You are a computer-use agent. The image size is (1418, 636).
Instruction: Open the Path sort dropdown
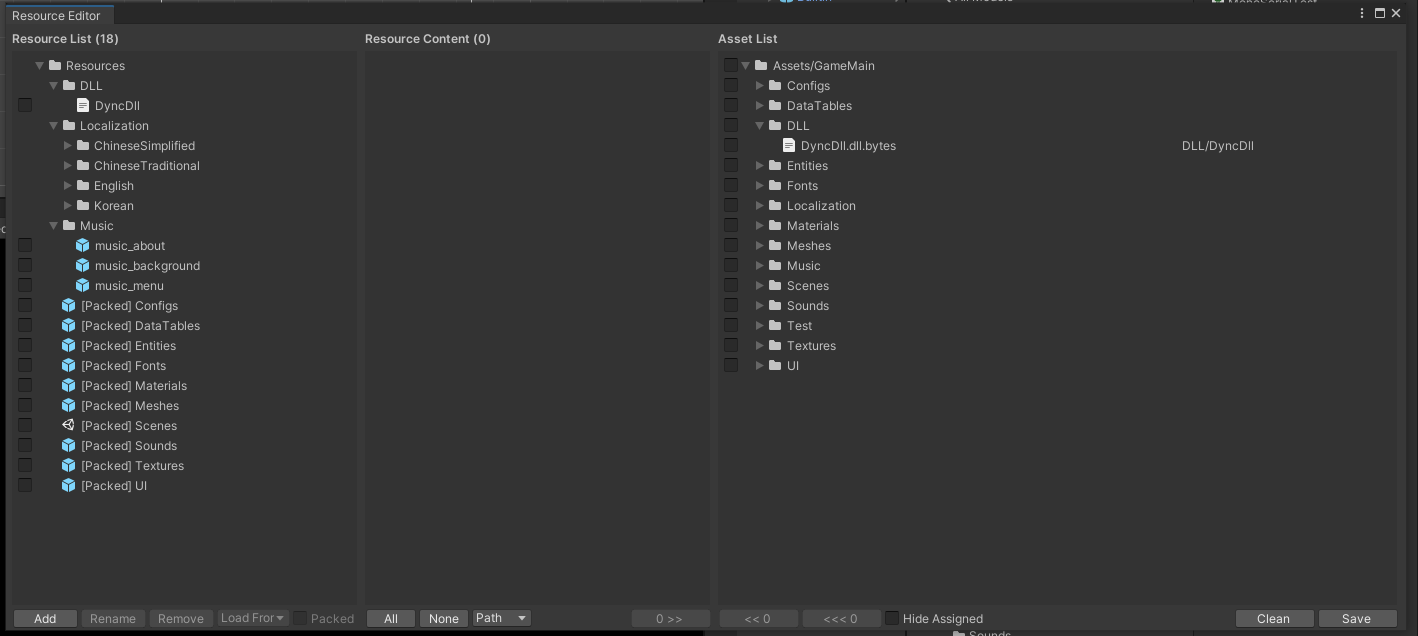pyautogui.click(x=501, y=618)
